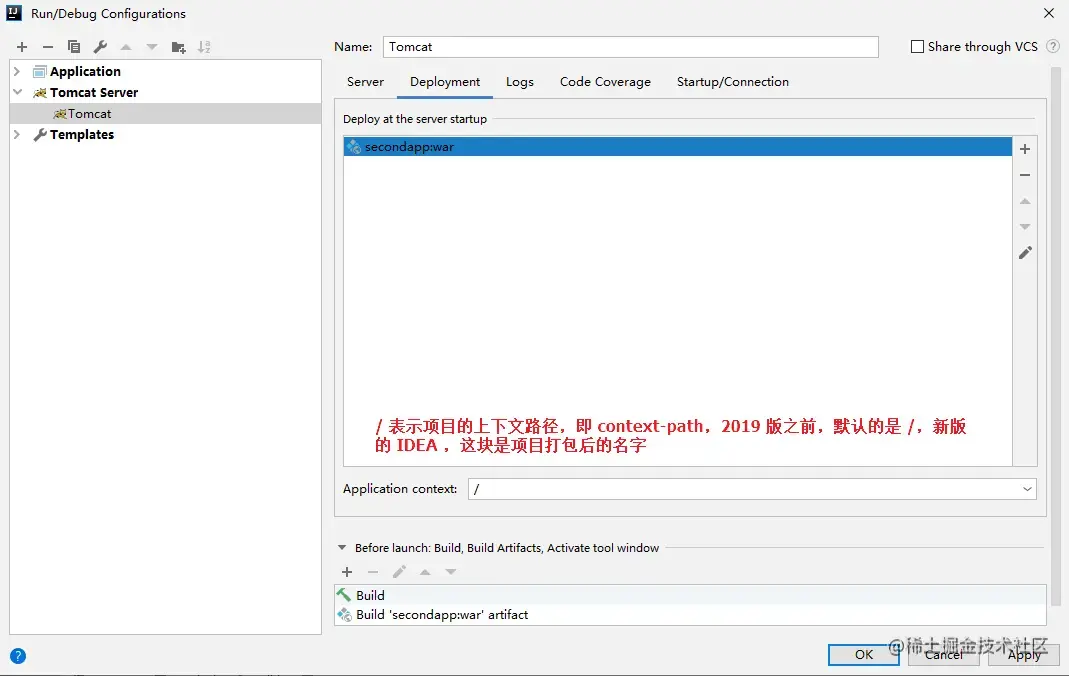Move the before-launch task up
1069x676 pixels.
(x=425, y=572)
